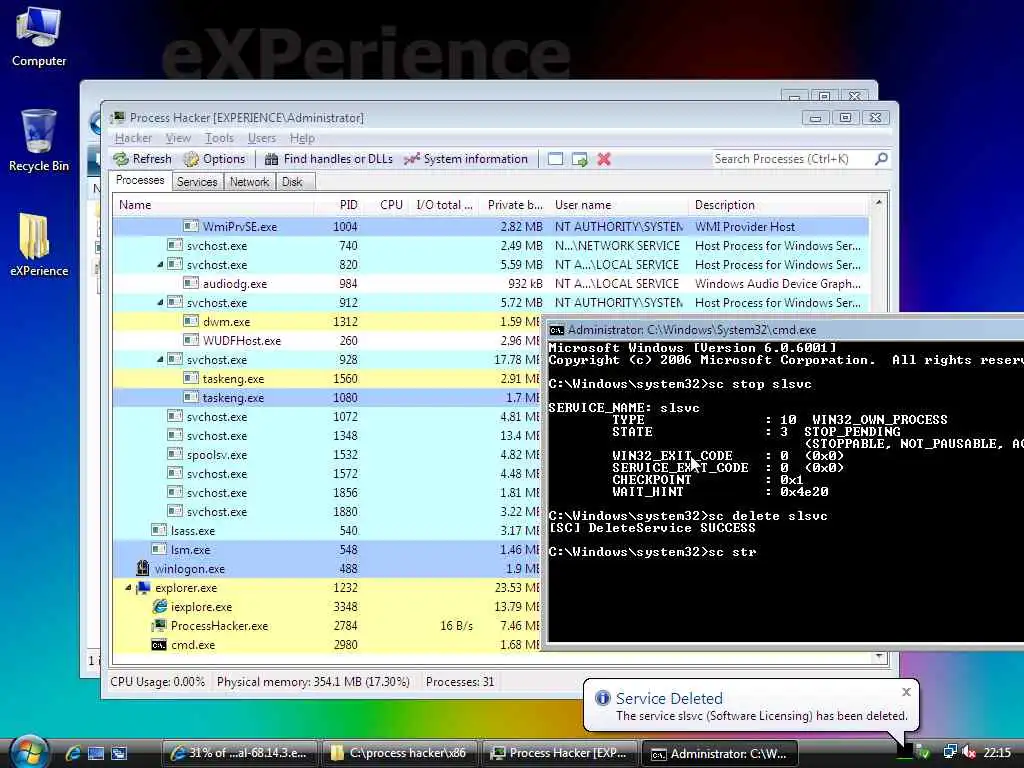Sort by the User name column

(618, 205)
